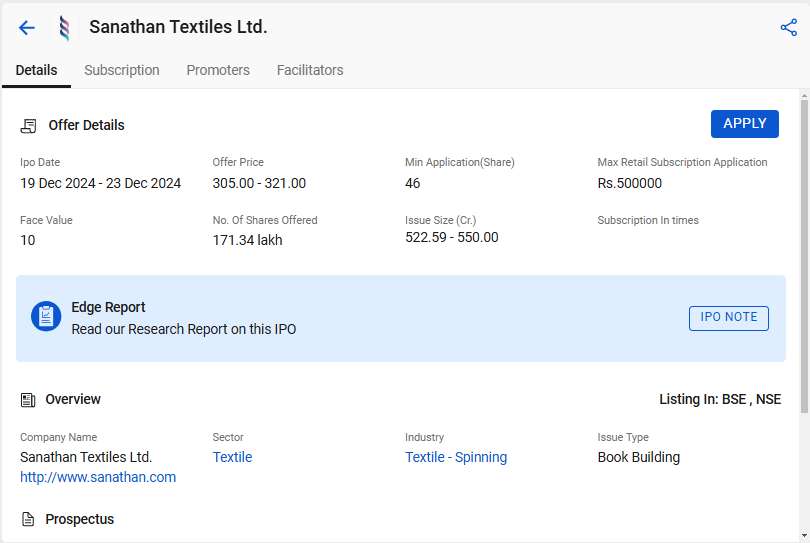The height and width of the screenshot is (543, 810).
Task: Click the Sanathan Textiles company logo
Action: [65, 28]
